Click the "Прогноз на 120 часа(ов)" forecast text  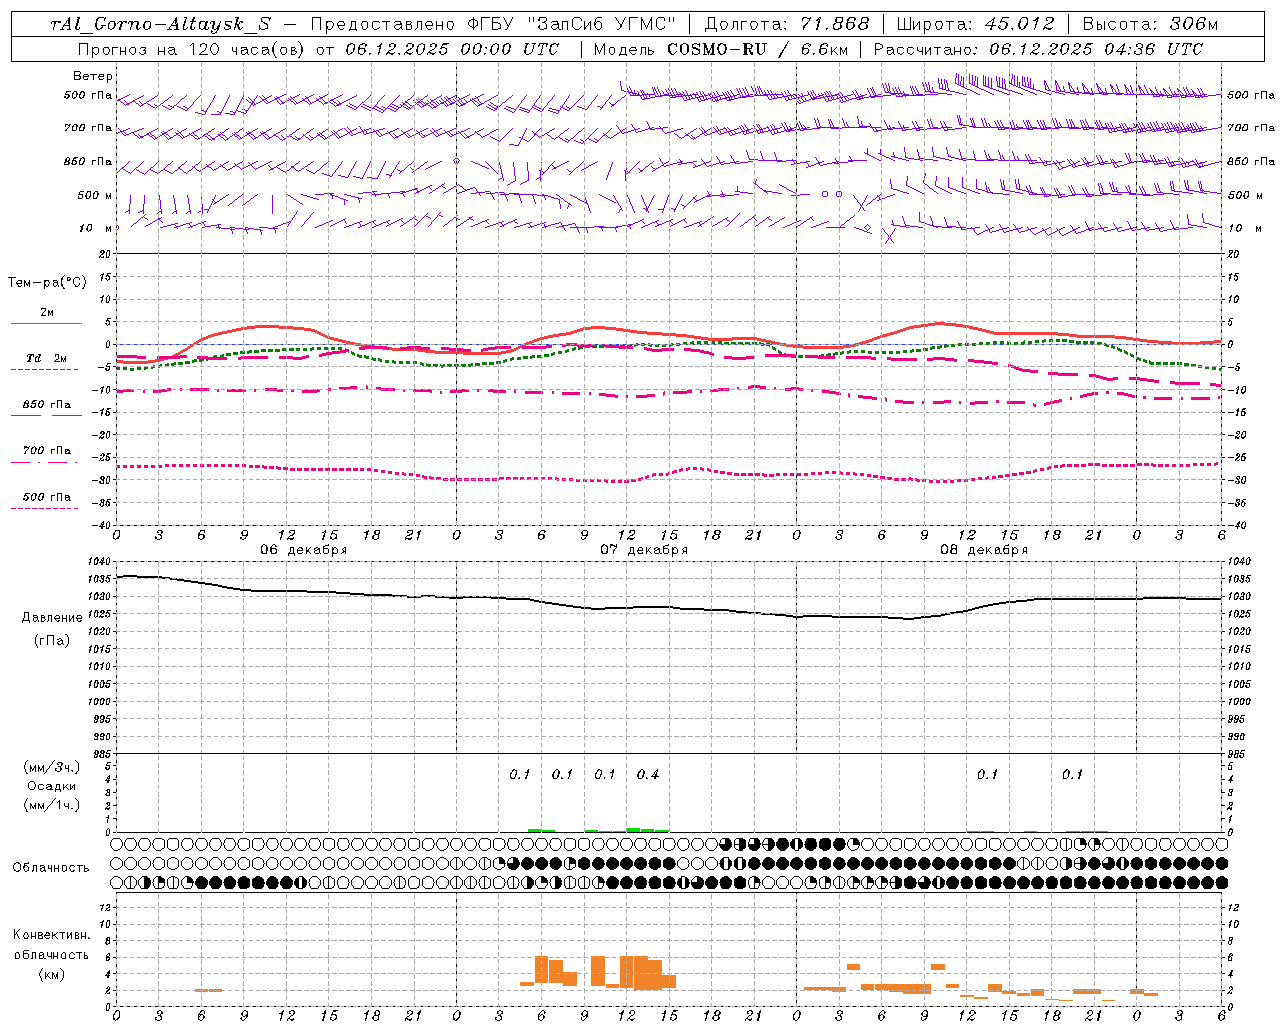192,49
